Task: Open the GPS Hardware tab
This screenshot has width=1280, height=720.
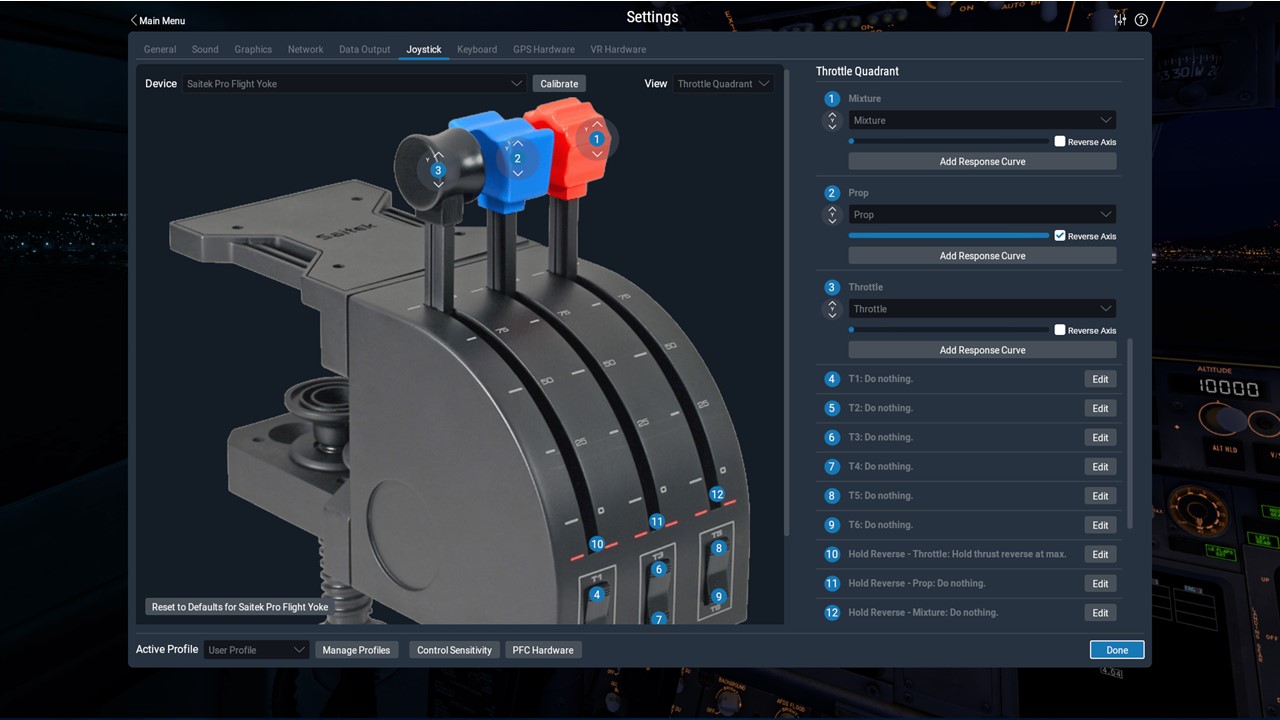Action: [544, 49]
